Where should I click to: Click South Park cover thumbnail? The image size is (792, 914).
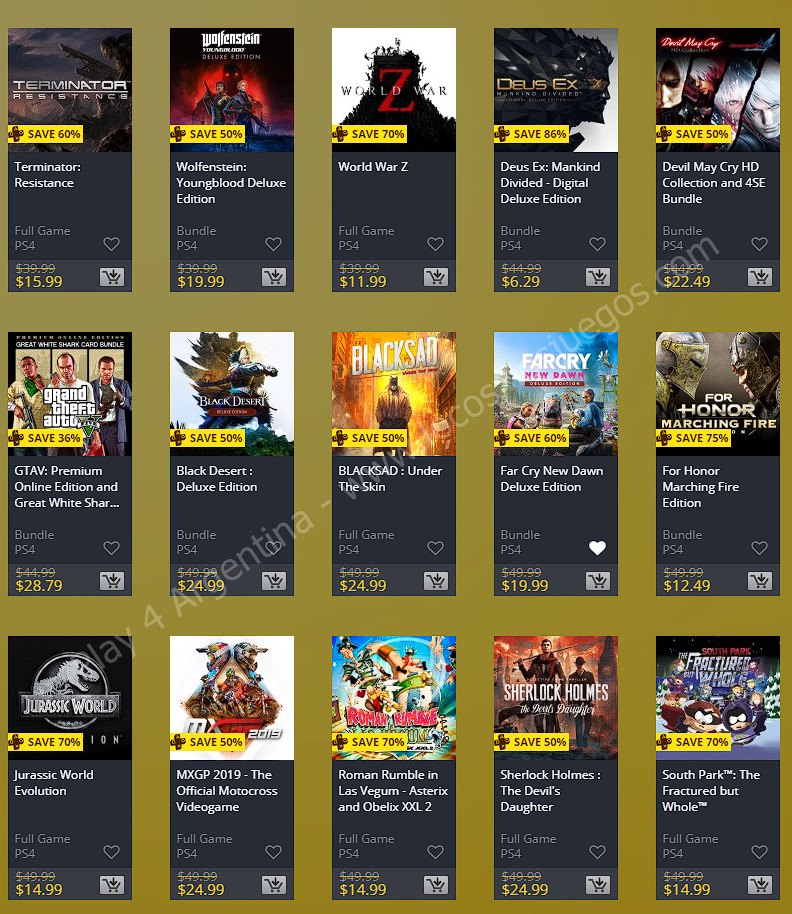coord(718,698)
